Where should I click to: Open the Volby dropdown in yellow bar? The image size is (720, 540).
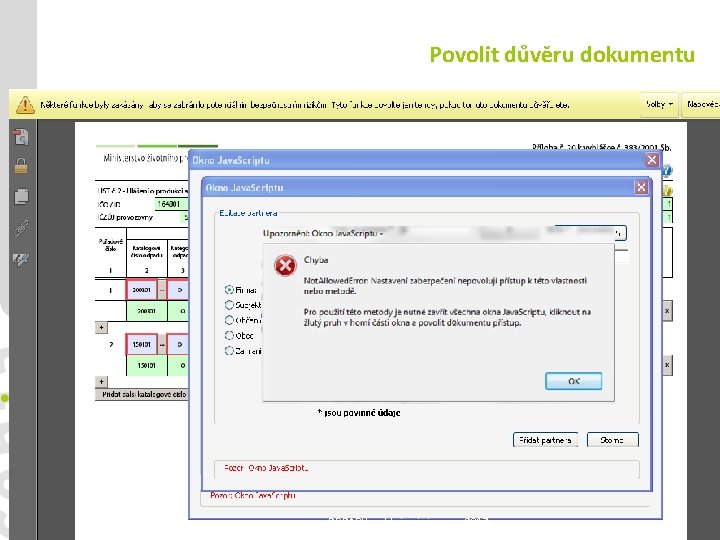pyautogui.click(x=658, y=104)
